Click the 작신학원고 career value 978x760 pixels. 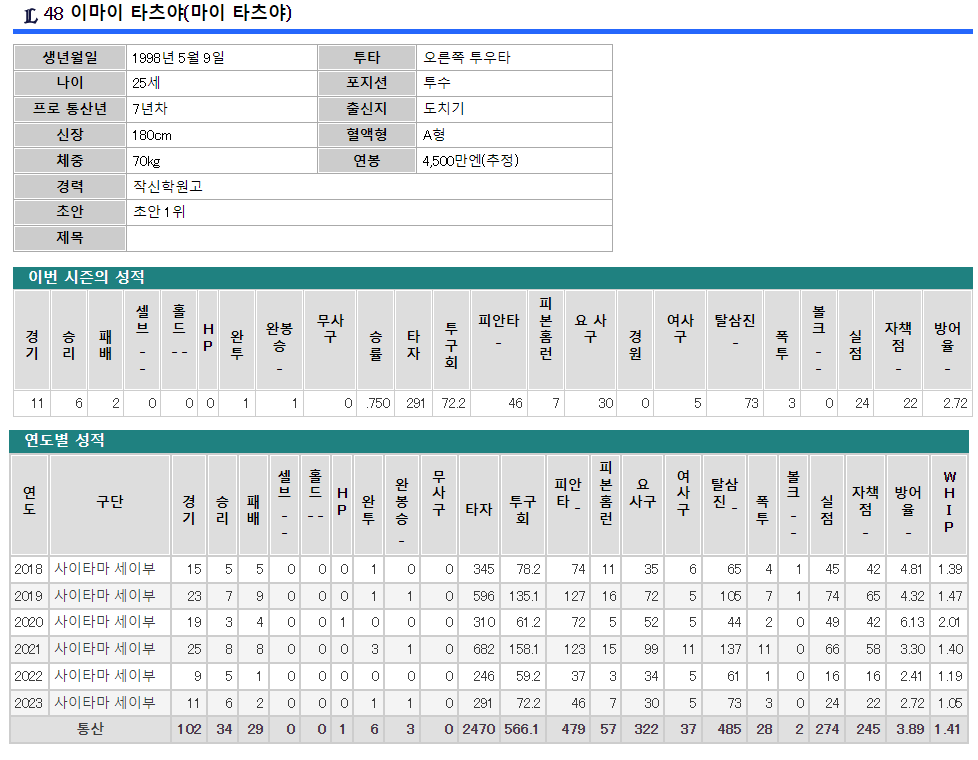167,186
